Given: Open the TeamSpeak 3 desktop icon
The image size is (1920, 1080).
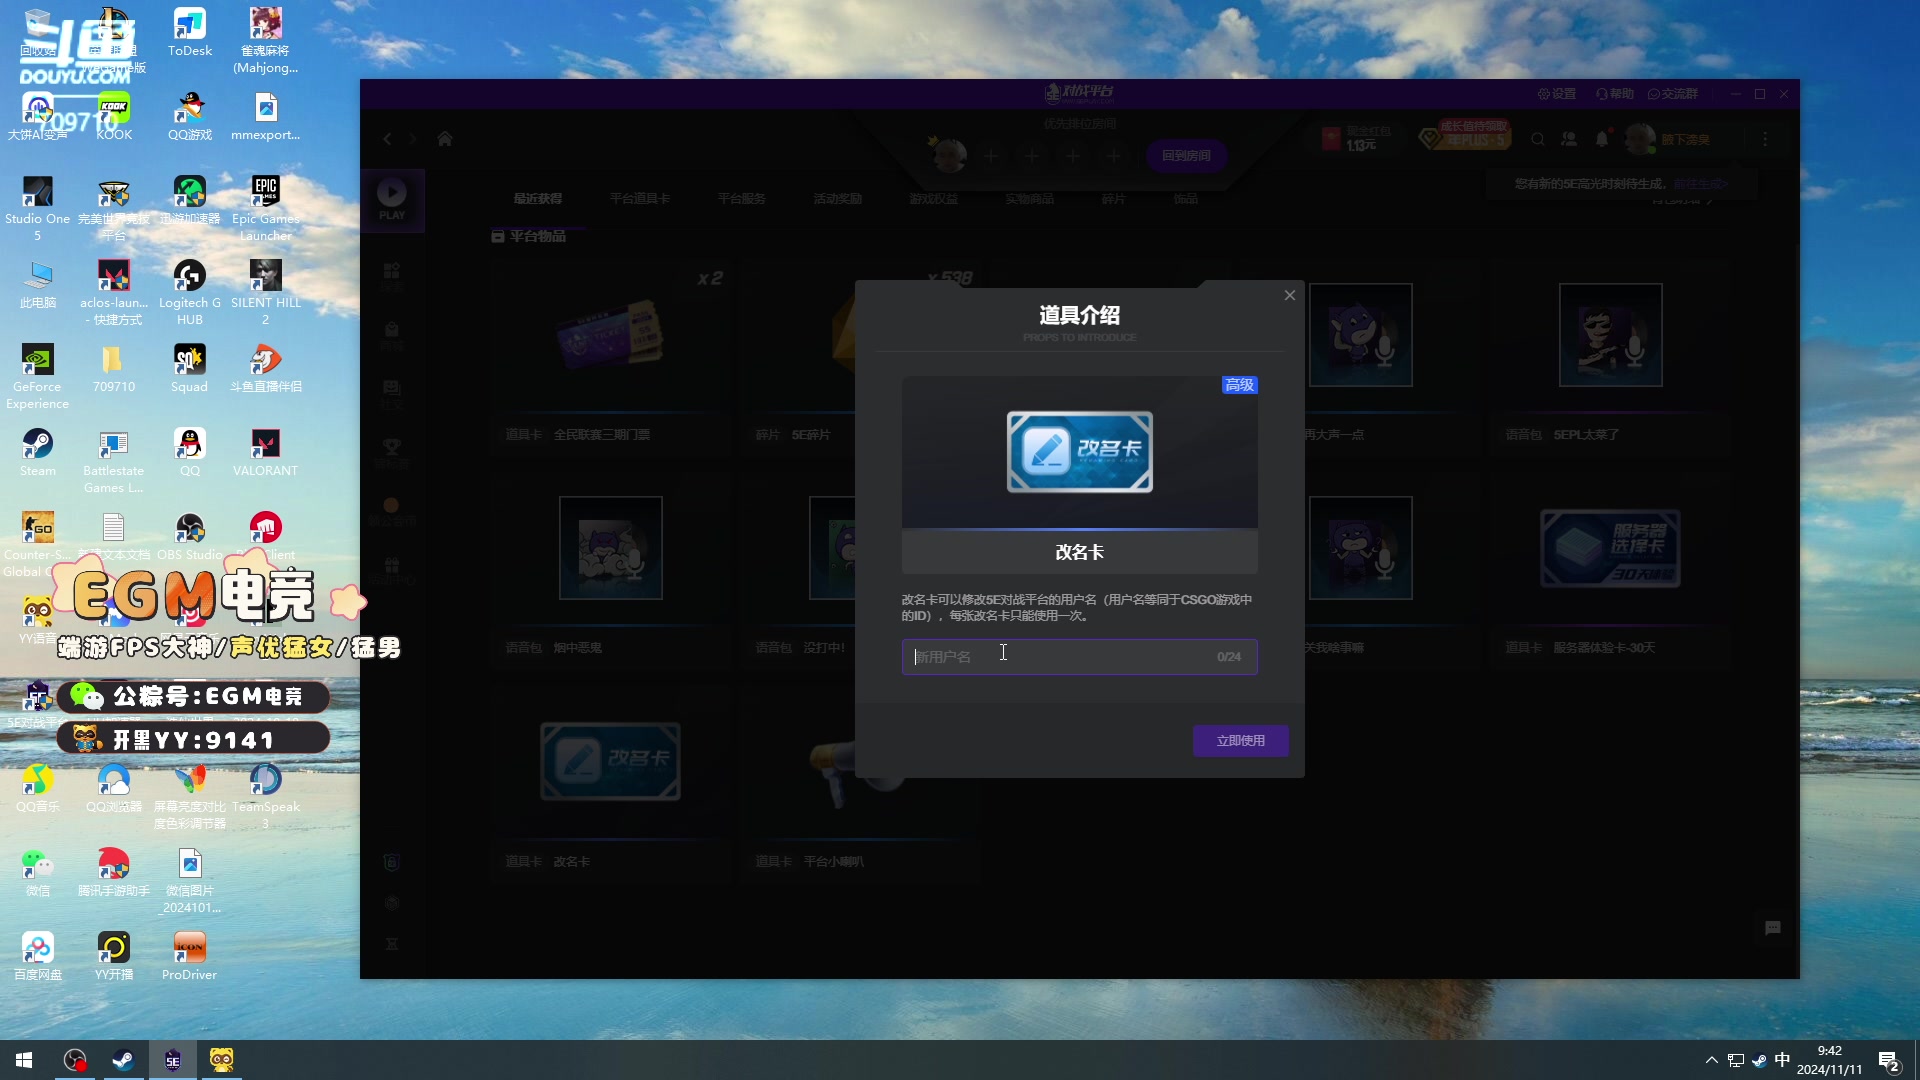Looking at the screenshot, I should pyautogui.click(x=265, y=780).
